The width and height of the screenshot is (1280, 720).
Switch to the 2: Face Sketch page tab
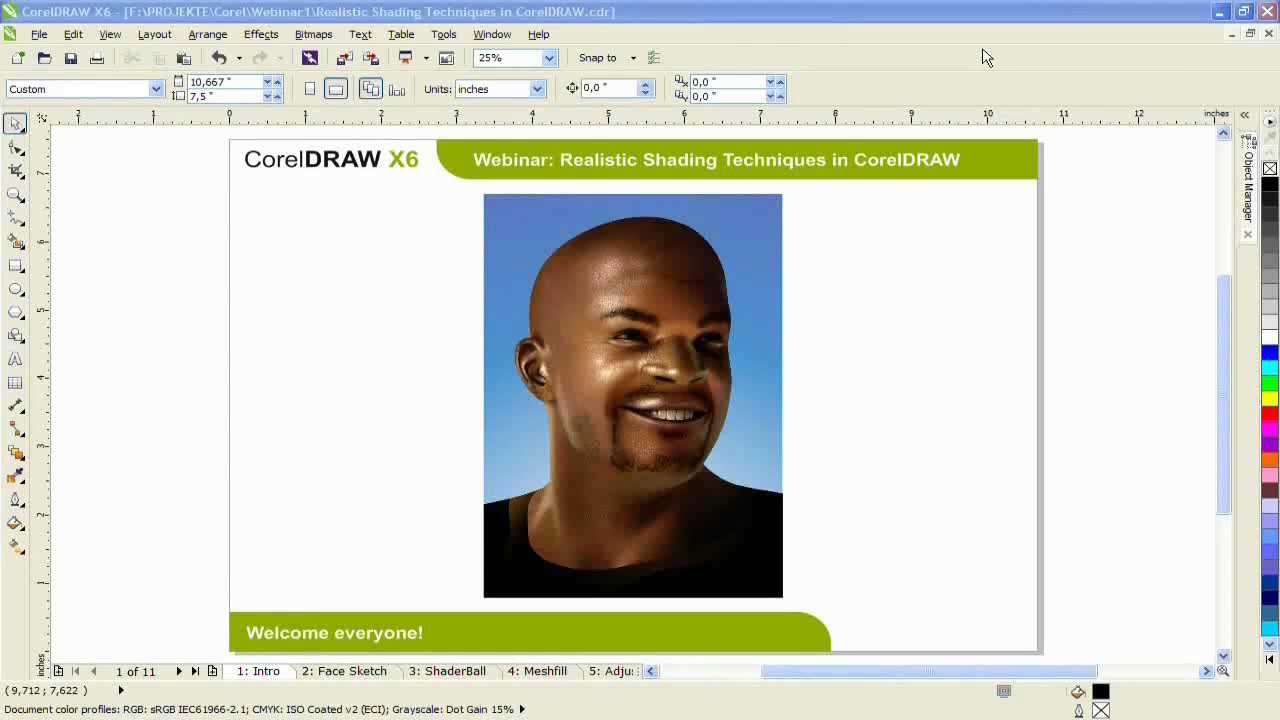pyautogui.click(x=344, y=671)
